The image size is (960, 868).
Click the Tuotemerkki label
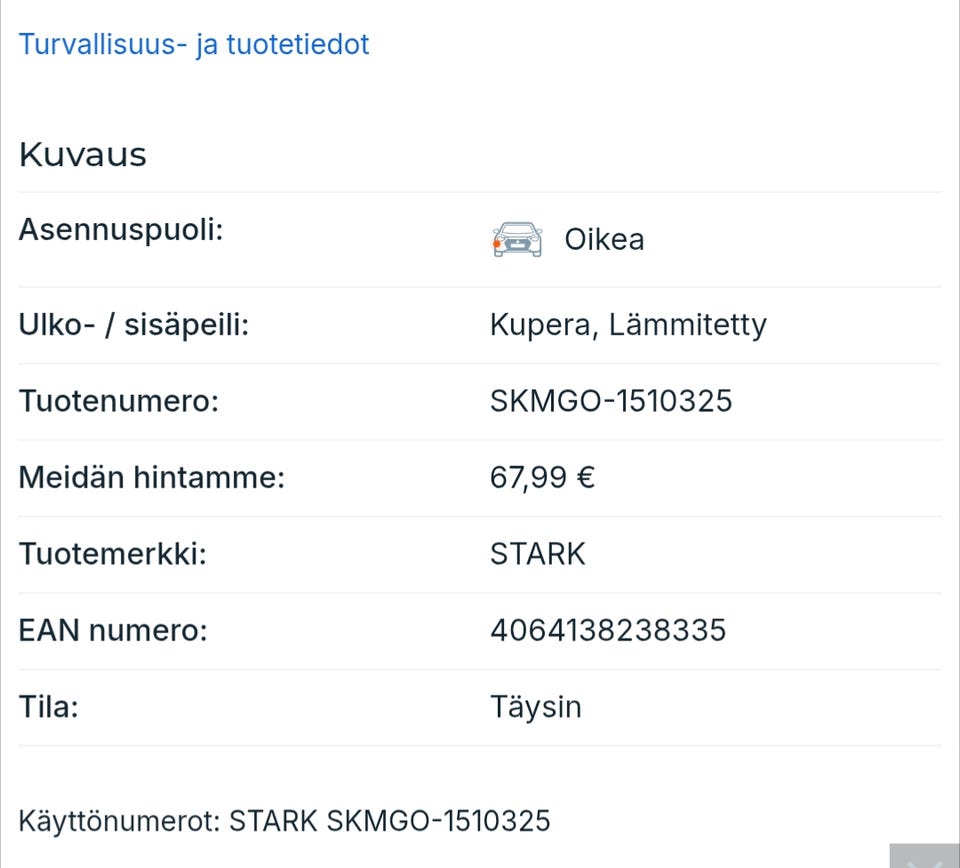click(x=113, y=554)
